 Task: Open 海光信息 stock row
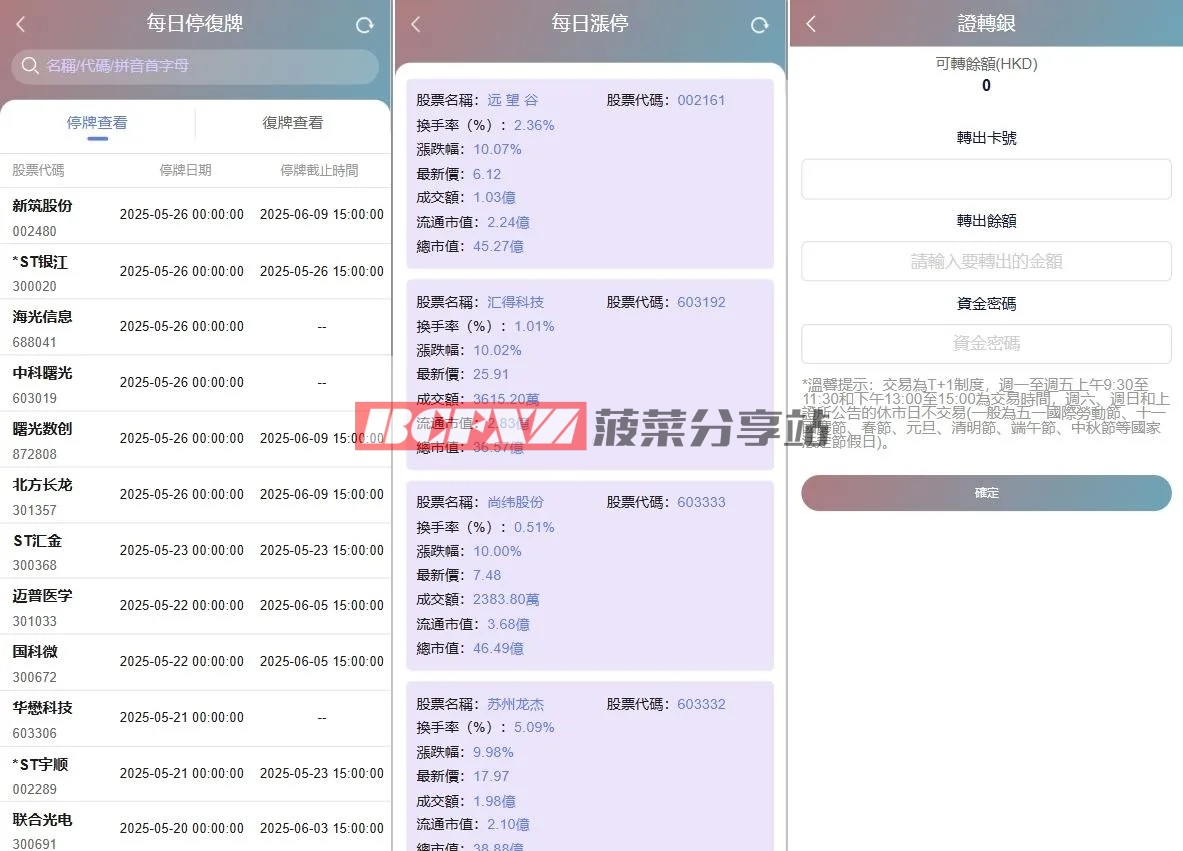(195, 327)
